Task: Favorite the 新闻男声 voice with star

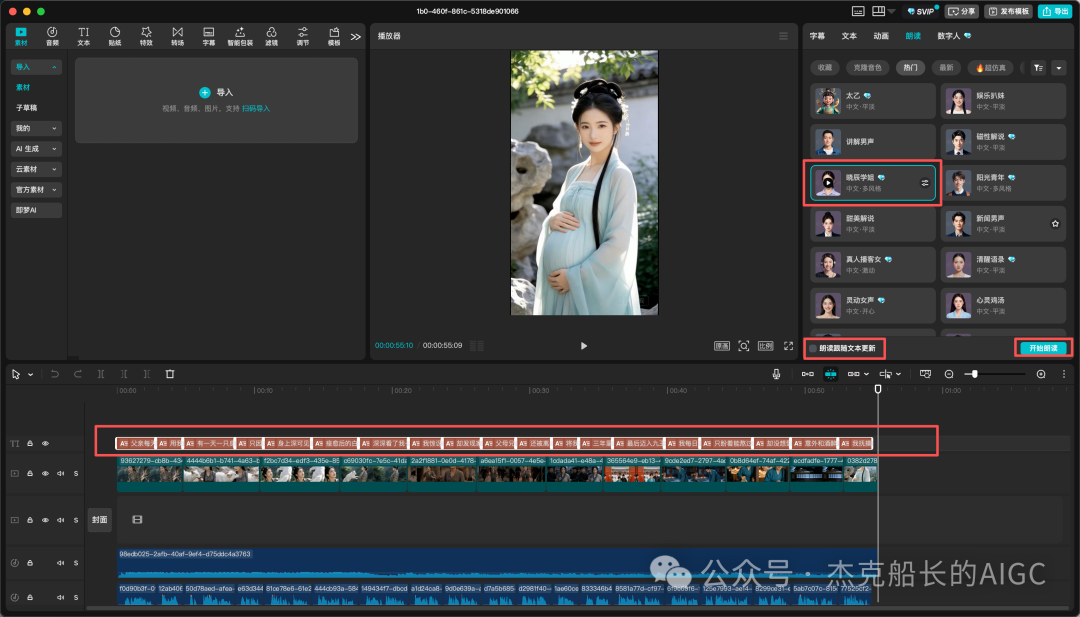Action: pyautogui.click(x=1055, y=224)
